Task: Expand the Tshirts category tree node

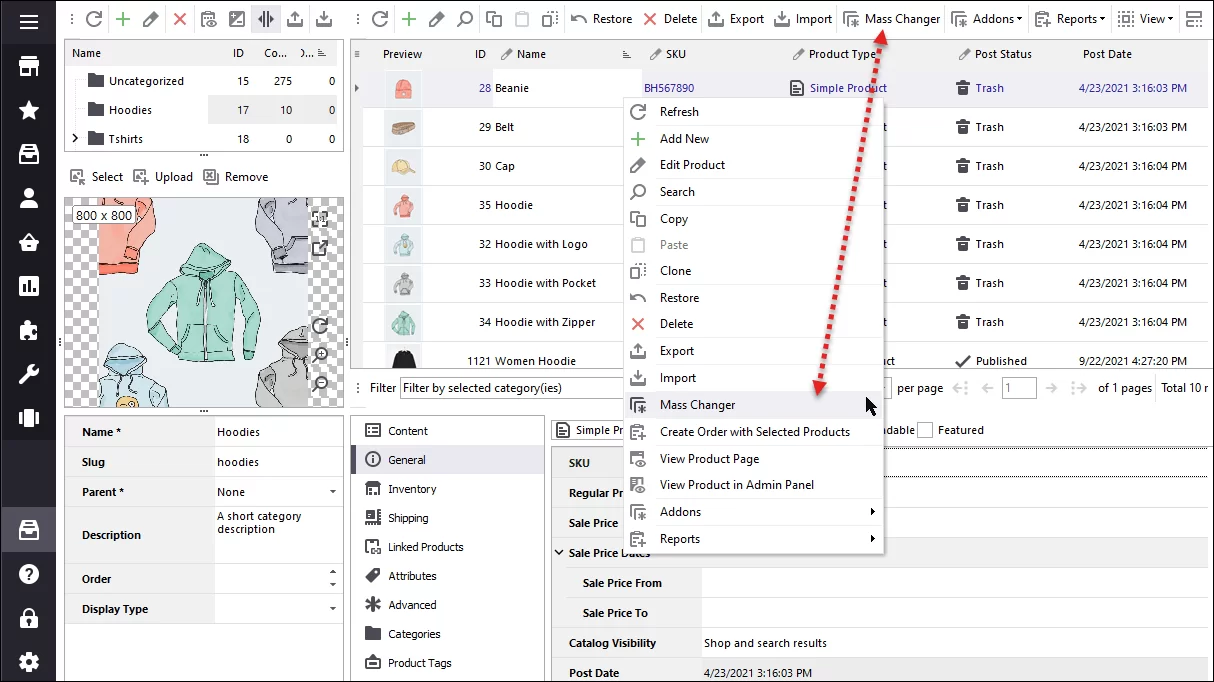Action: pyautogui.click(x=75, y=139)
